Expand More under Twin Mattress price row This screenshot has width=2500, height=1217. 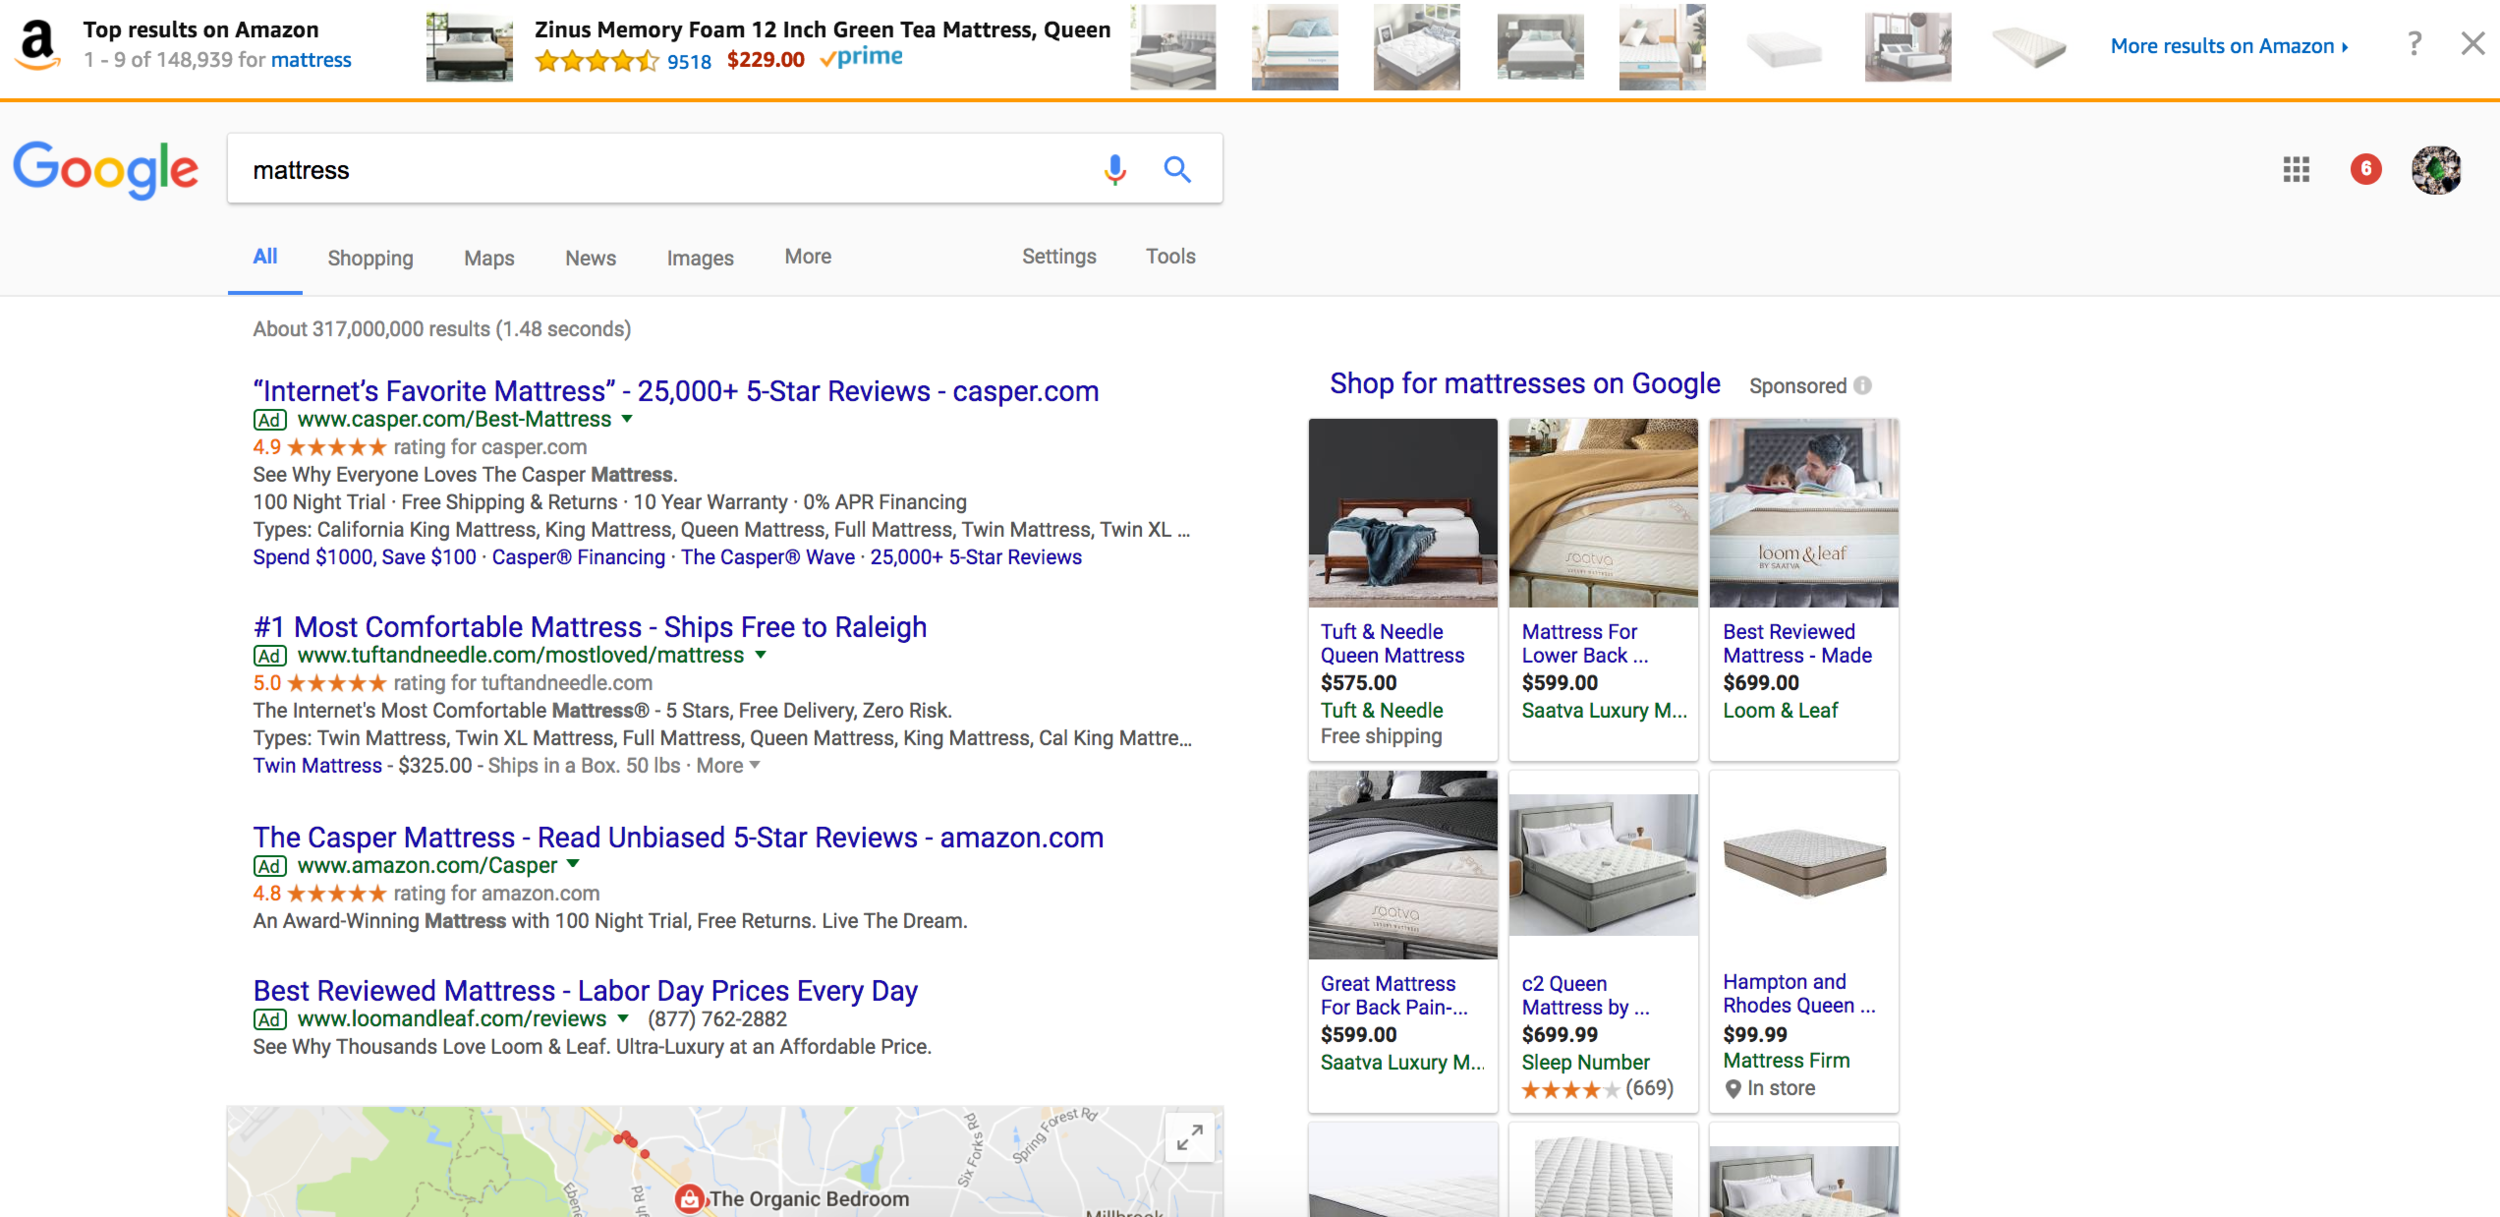click(x=728, y=766)
